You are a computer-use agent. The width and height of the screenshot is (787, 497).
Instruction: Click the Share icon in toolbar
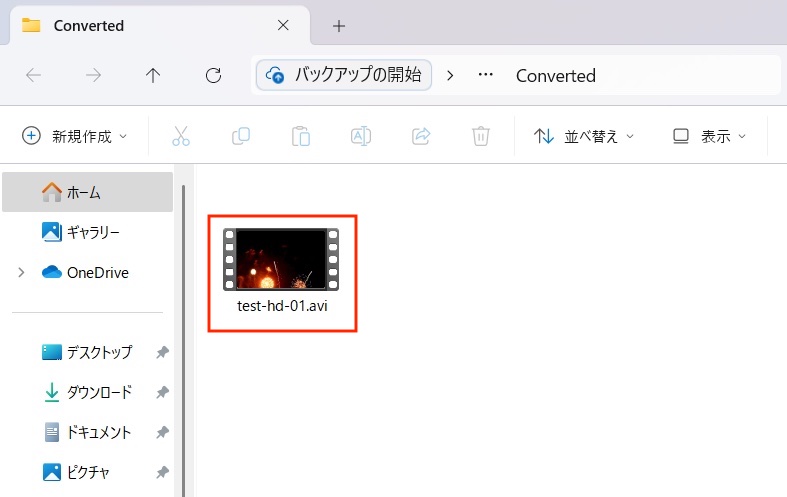click(x=421, y=136)
